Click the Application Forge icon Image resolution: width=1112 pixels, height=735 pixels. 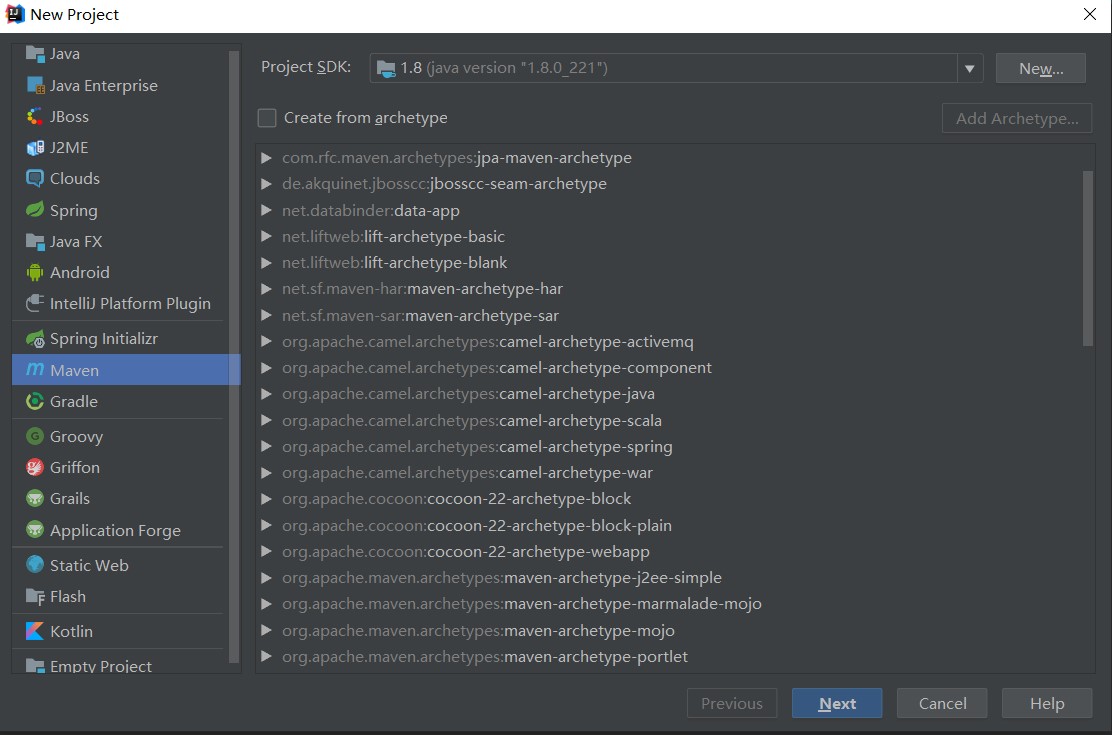pyautogui.click(x=35, y=530)
